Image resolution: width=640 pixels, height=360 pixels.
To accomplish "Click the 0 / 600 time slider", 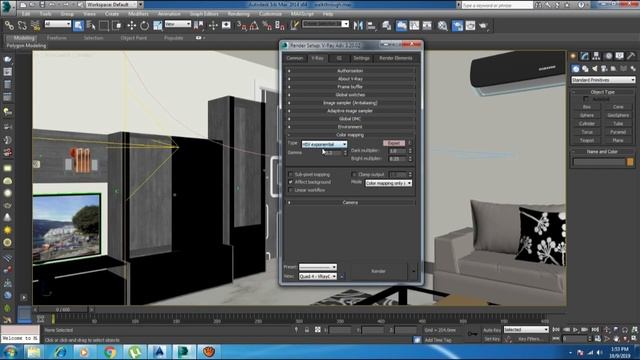I will [63, 310].
